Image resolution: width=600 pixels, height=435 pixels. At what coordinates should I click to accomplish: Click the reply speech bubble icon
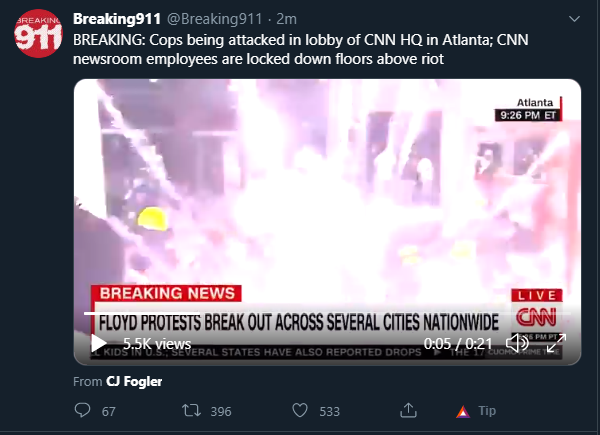coord(82,410)
